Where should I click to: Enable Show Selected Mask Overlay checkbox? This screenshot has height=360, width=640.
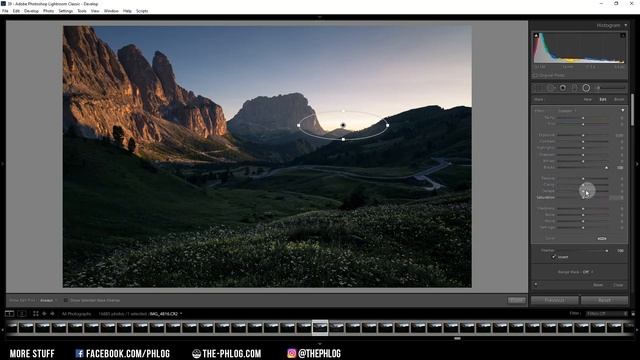point(66,300)
